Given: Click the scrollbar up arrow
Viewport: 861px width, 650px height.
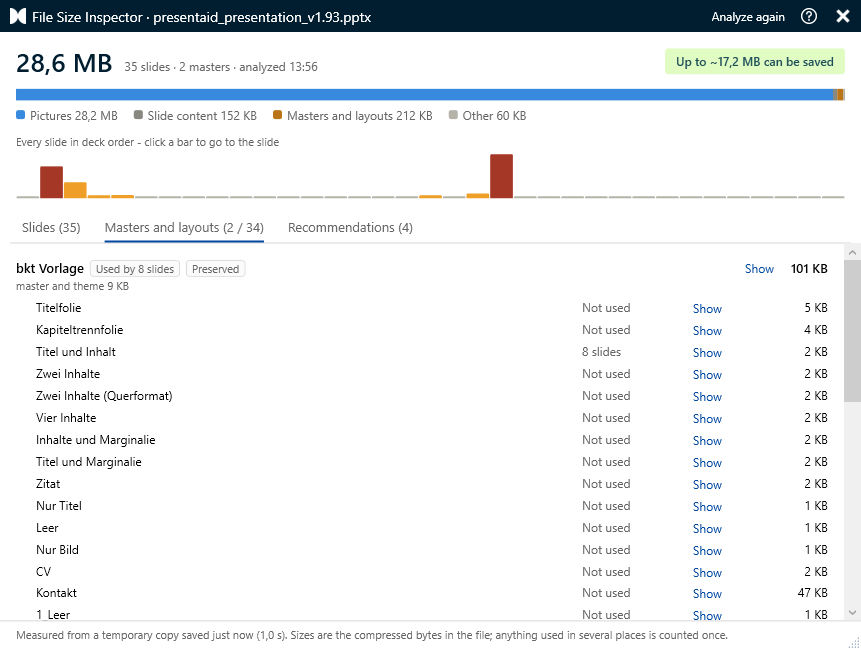Looking at the screenshot, I should click(852, 253).
